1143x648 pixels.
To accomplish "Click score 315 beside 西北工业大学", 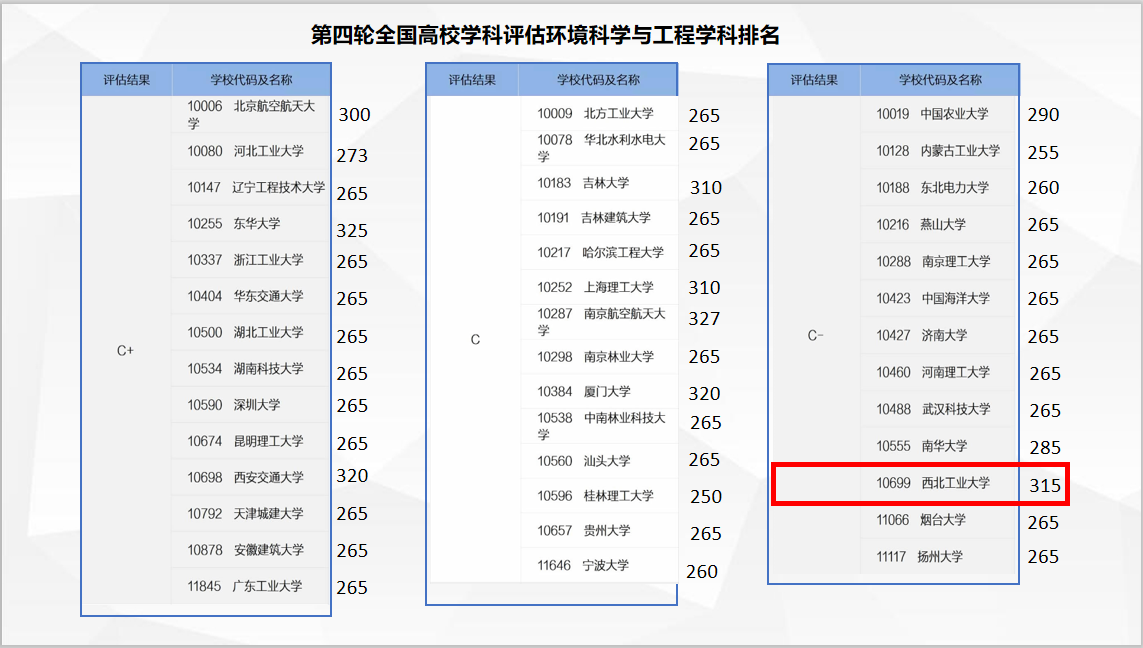I will [1045, 485].
